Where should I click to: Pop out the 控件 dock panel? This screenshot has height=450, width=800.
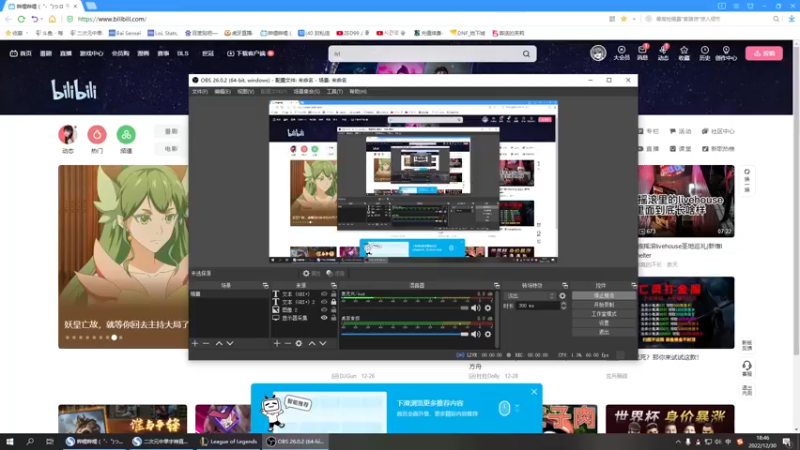634,285
